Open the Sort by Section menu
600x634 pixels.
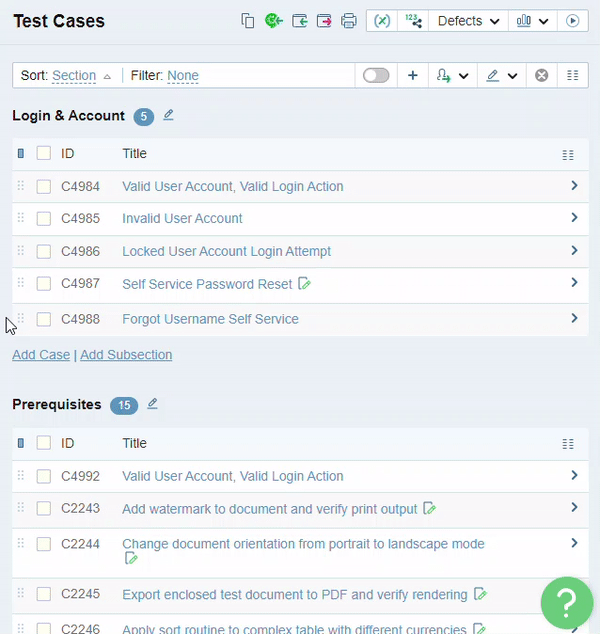click(x=74, y=76)
